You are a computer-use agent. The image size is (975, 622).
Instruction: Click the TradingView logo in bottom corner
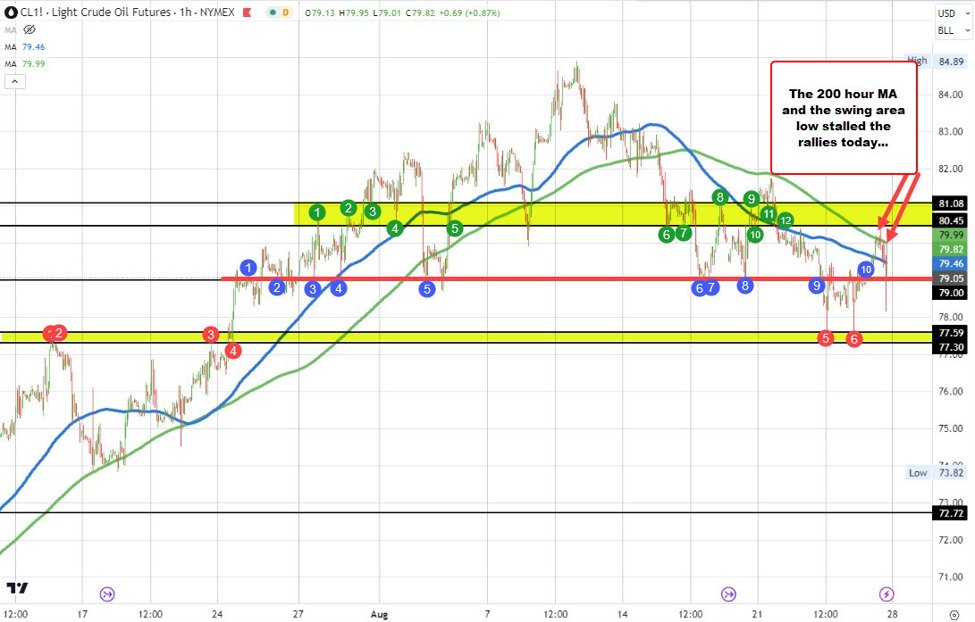(15, 588)
